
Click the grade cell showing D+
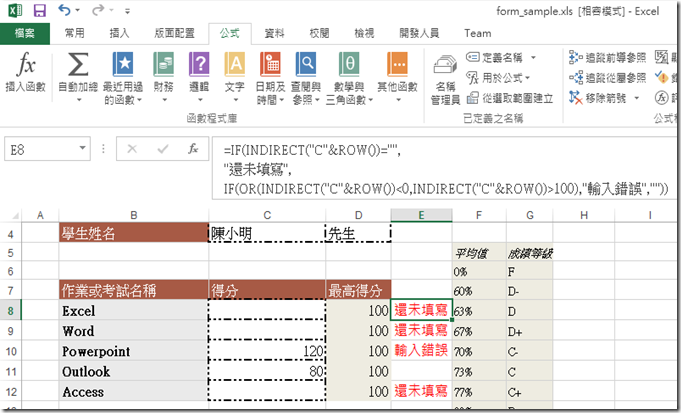click(529, 331)
